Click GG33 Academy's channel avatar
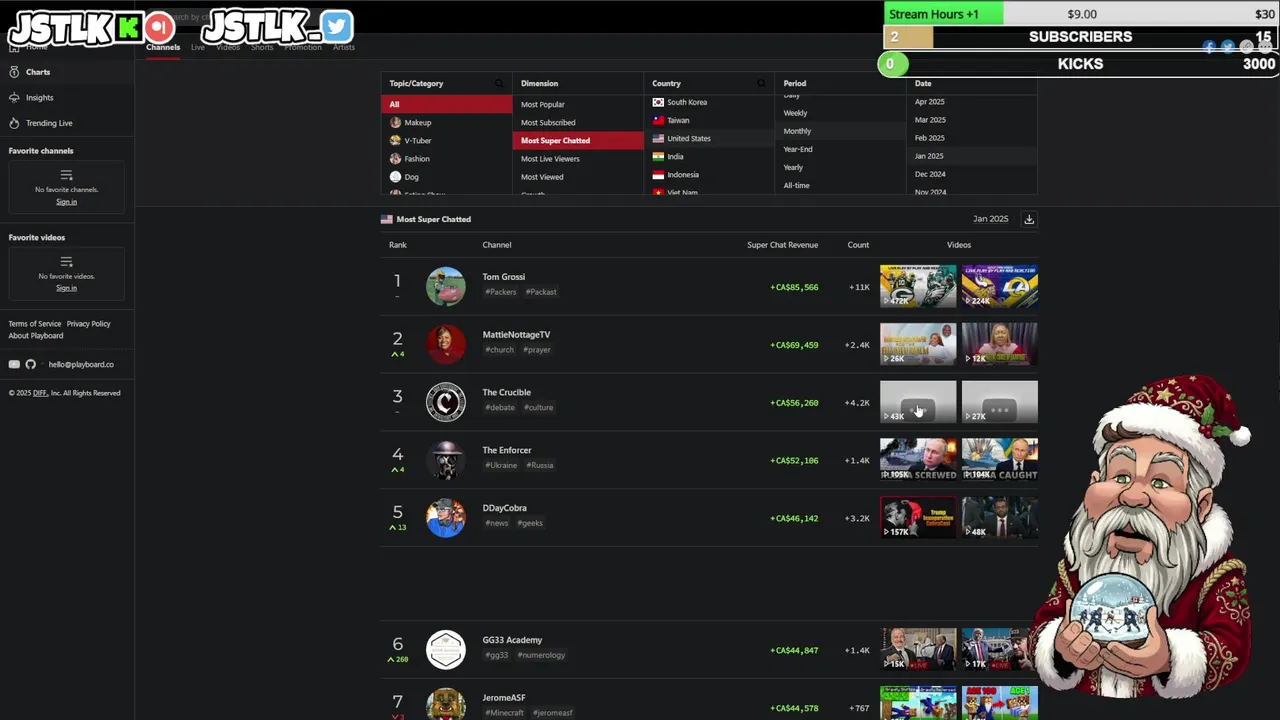The height and width of the screenshot is (720, 1280). tap(445, 650)
